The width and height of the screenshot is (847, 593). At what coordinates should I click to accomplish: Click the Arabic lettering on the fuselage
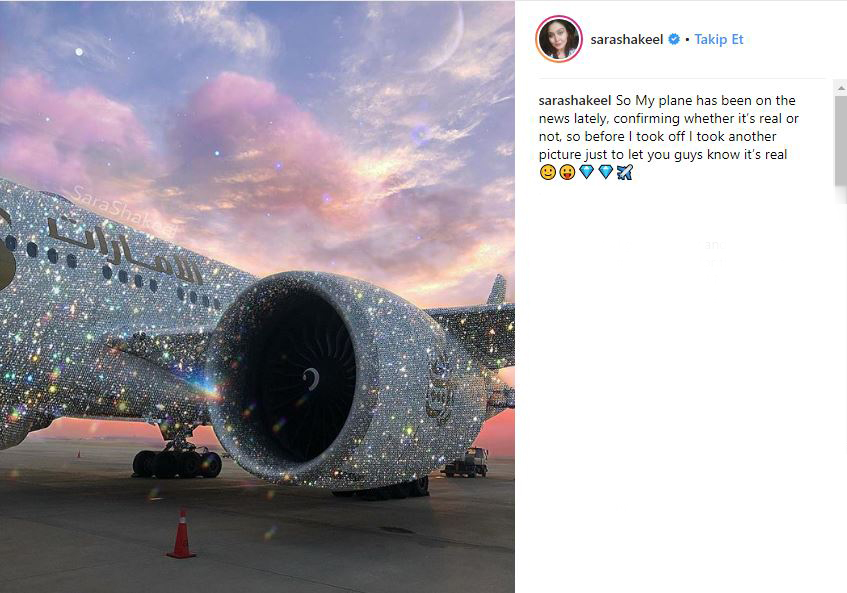pos(125,249)
